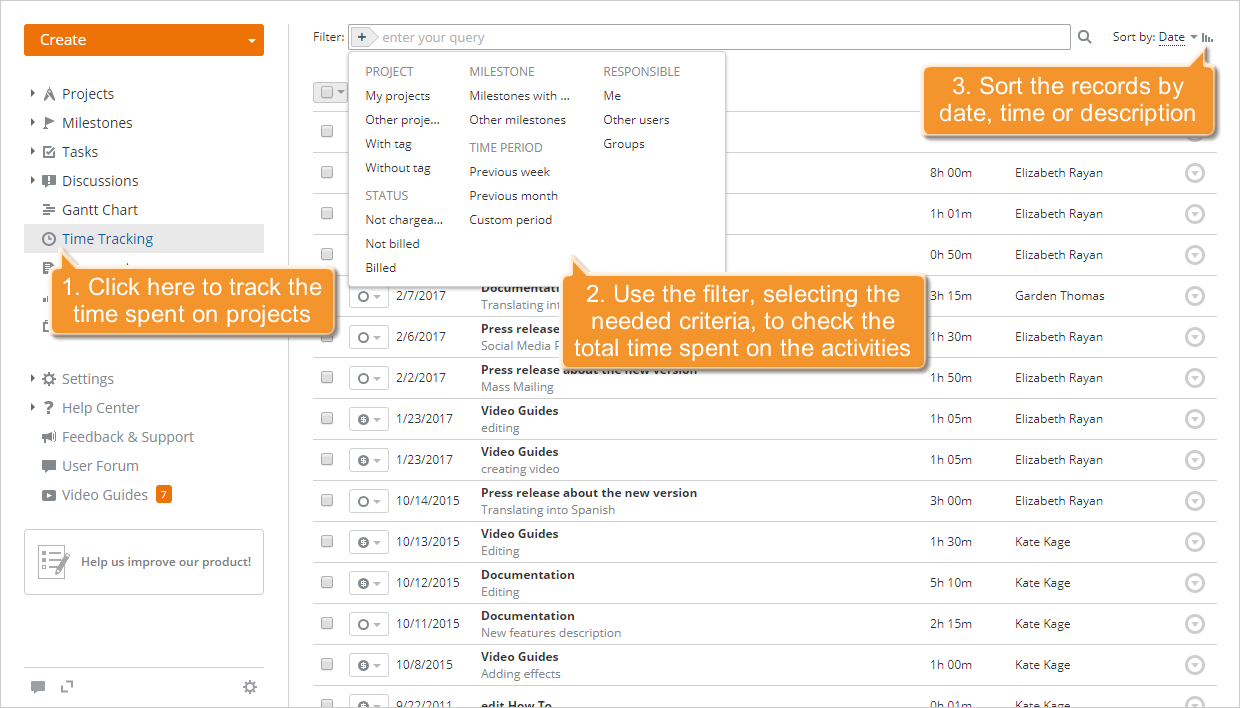
Task: Click the expand/fullscreen icon near the chat bubble
Action: [67, 687]
